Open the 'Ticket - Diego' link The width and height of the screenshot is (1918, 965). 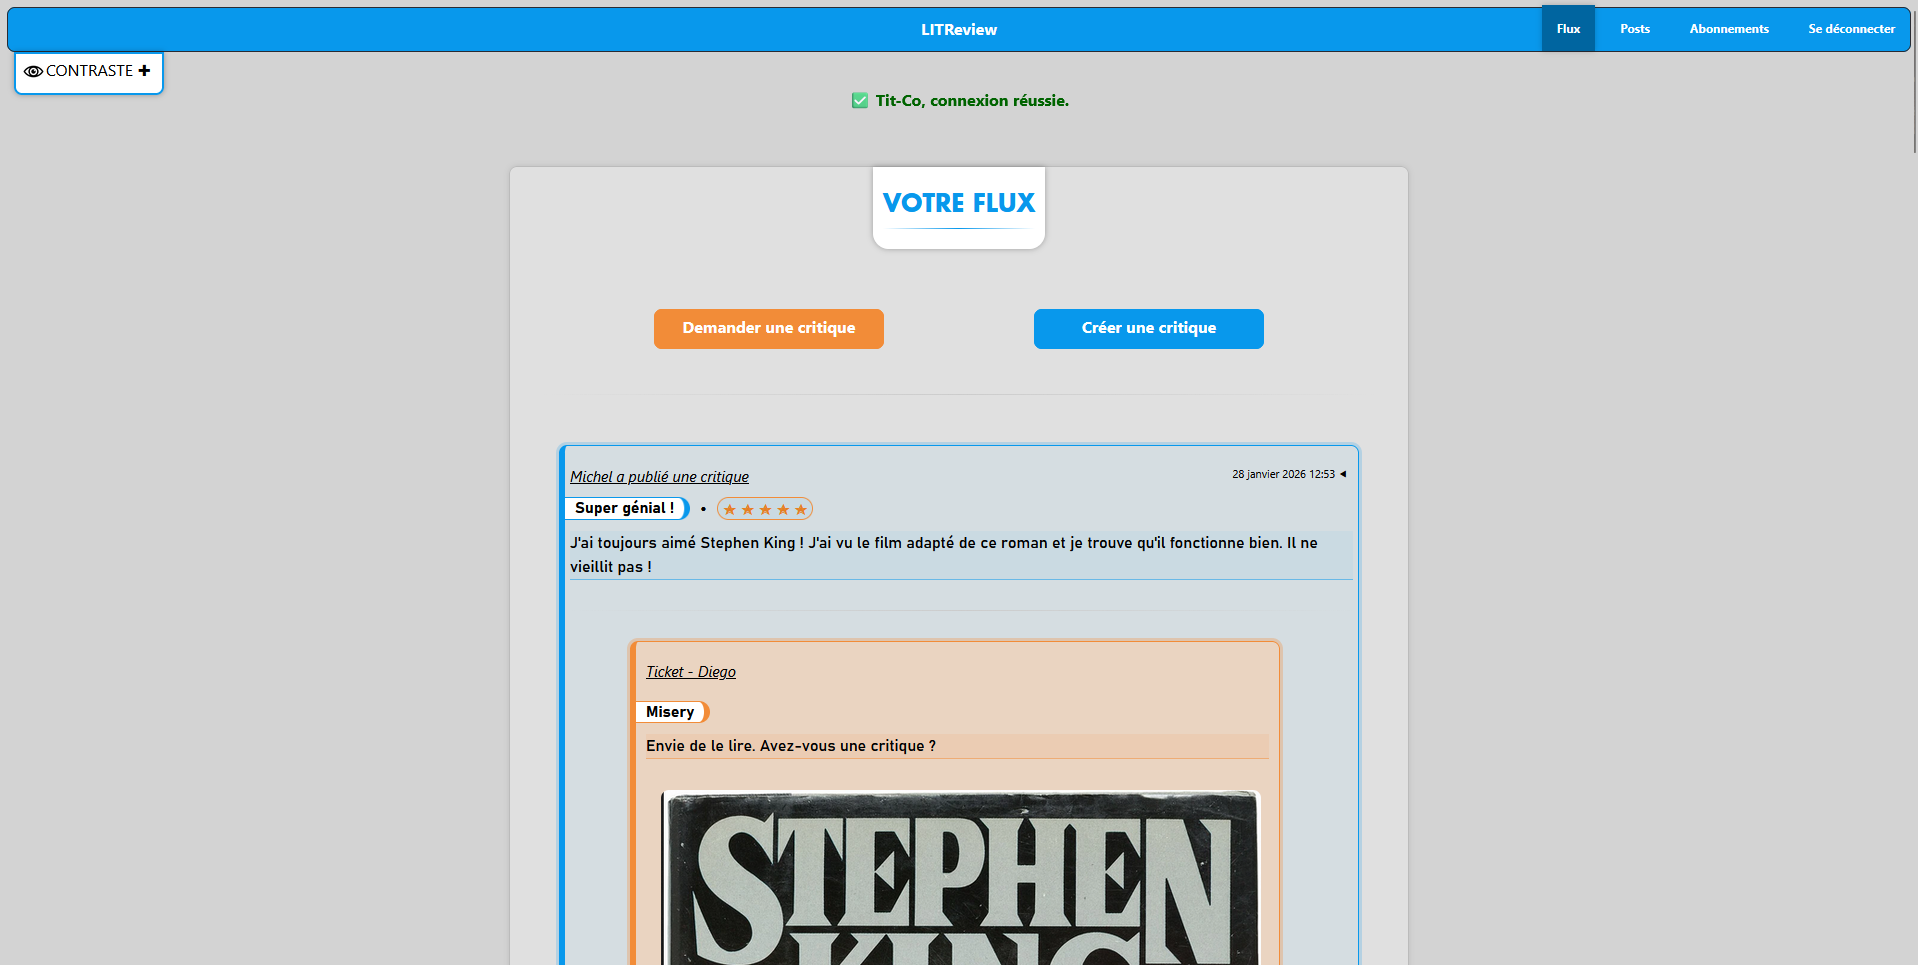point(690,672)
